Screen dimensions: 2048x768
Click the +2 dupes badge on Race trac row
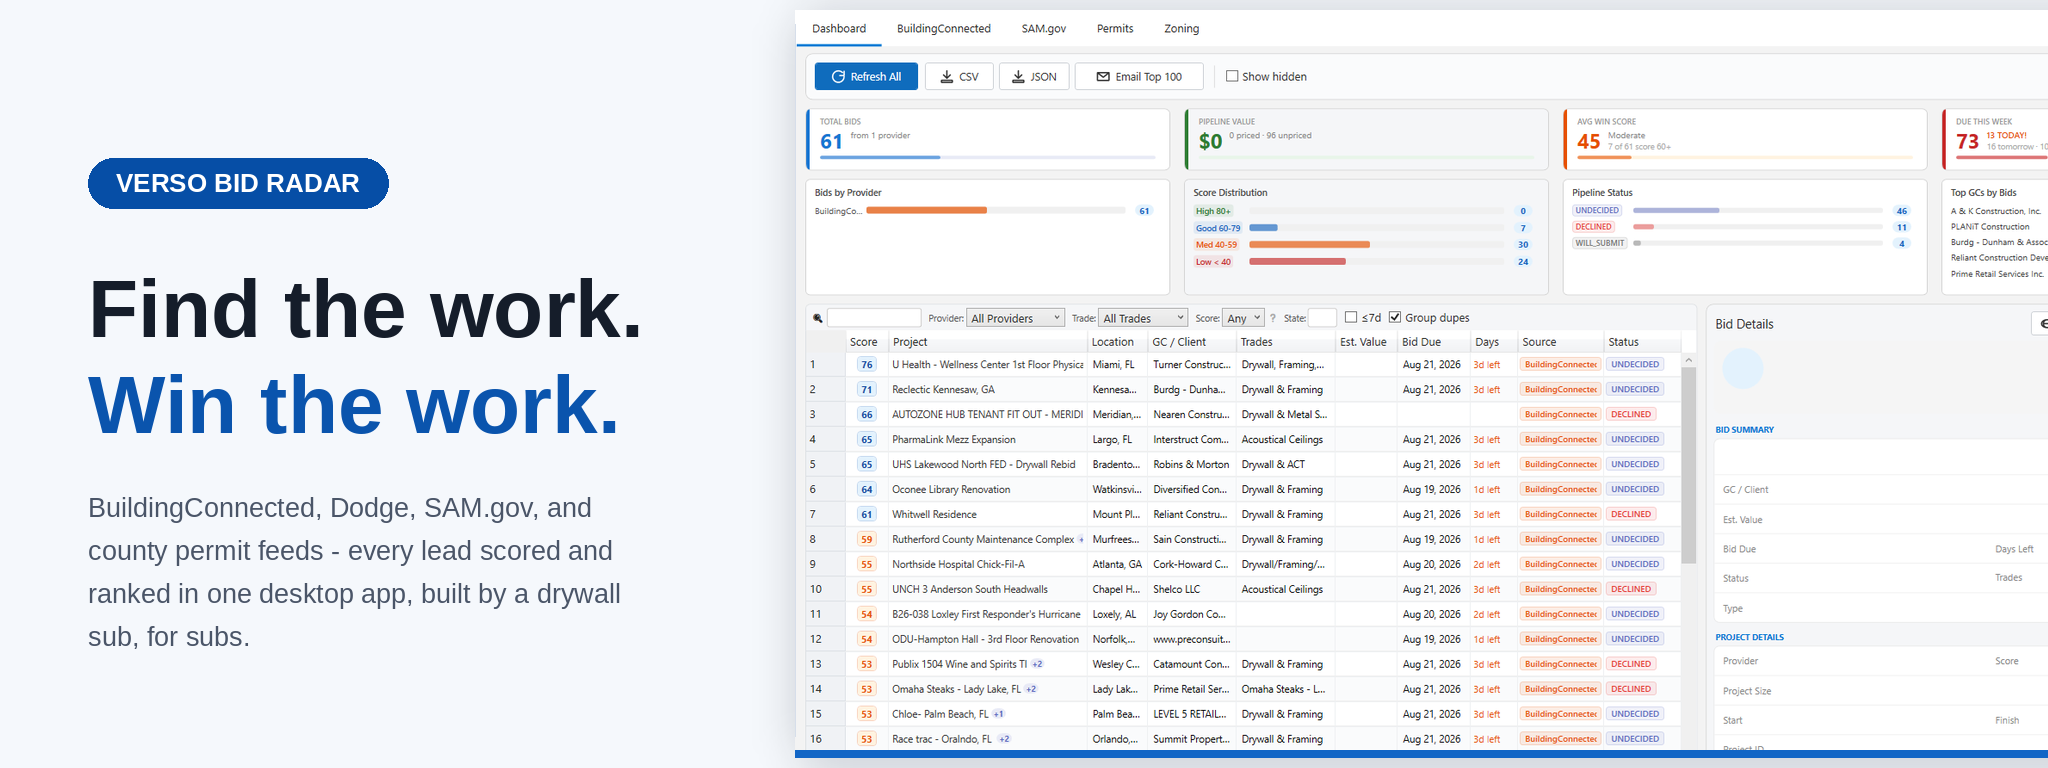point(1004,739)
